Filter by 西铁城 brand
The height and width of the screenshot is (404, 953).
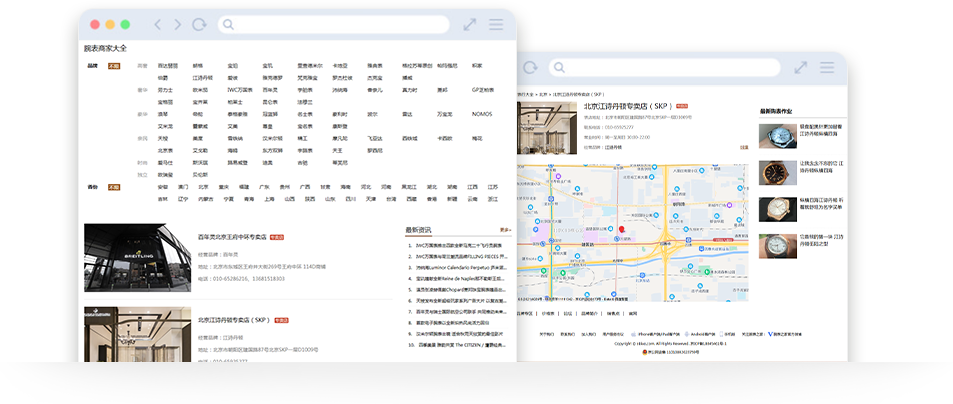[410, 139]
